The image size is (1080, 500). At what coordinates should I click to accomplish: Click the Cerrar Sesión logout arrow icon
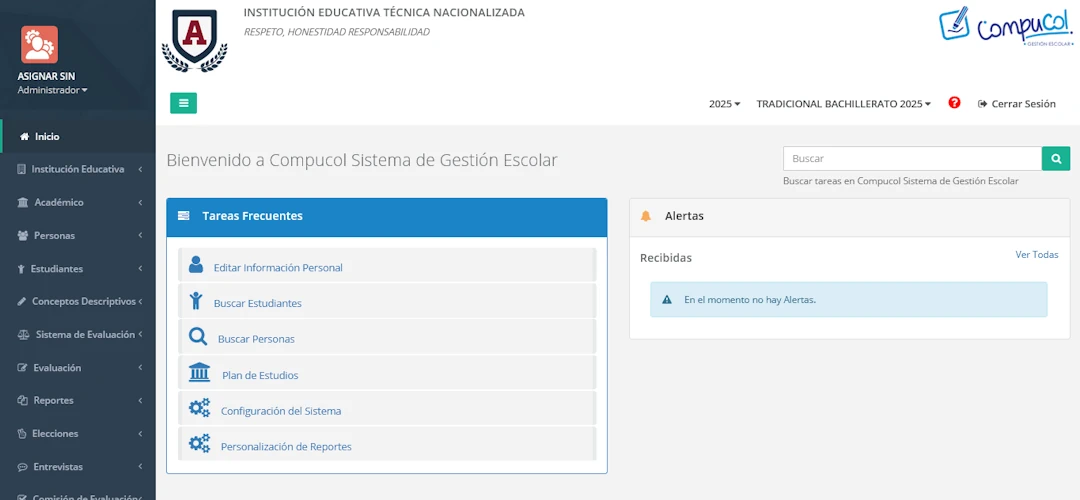(982, 104)
